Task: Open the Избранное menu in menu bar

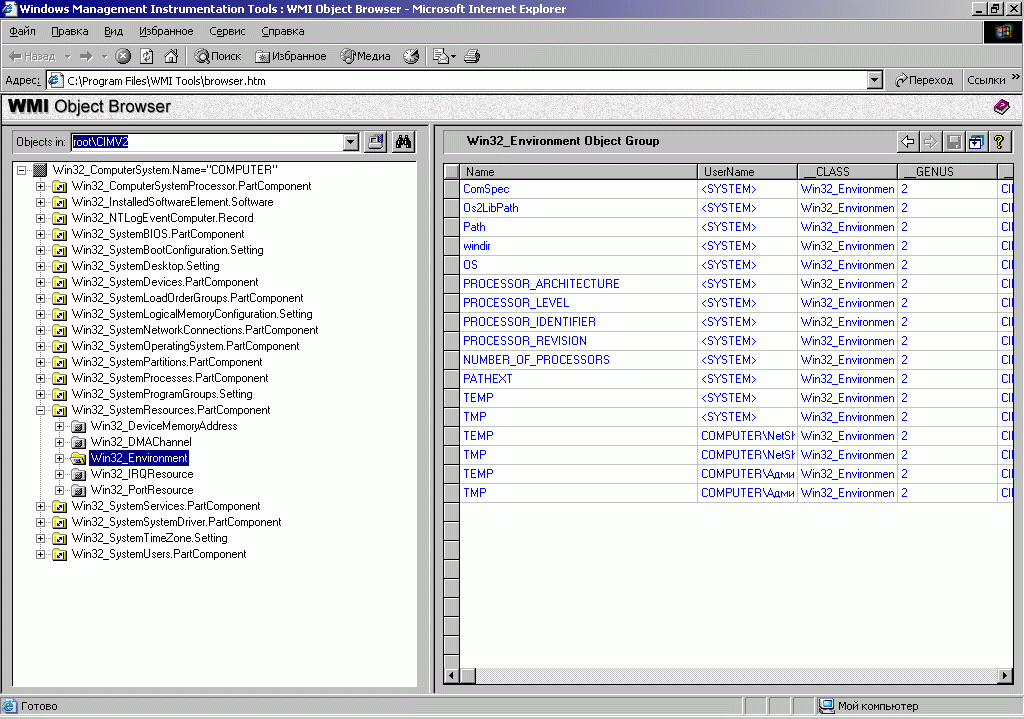Action: click(166, 31)
